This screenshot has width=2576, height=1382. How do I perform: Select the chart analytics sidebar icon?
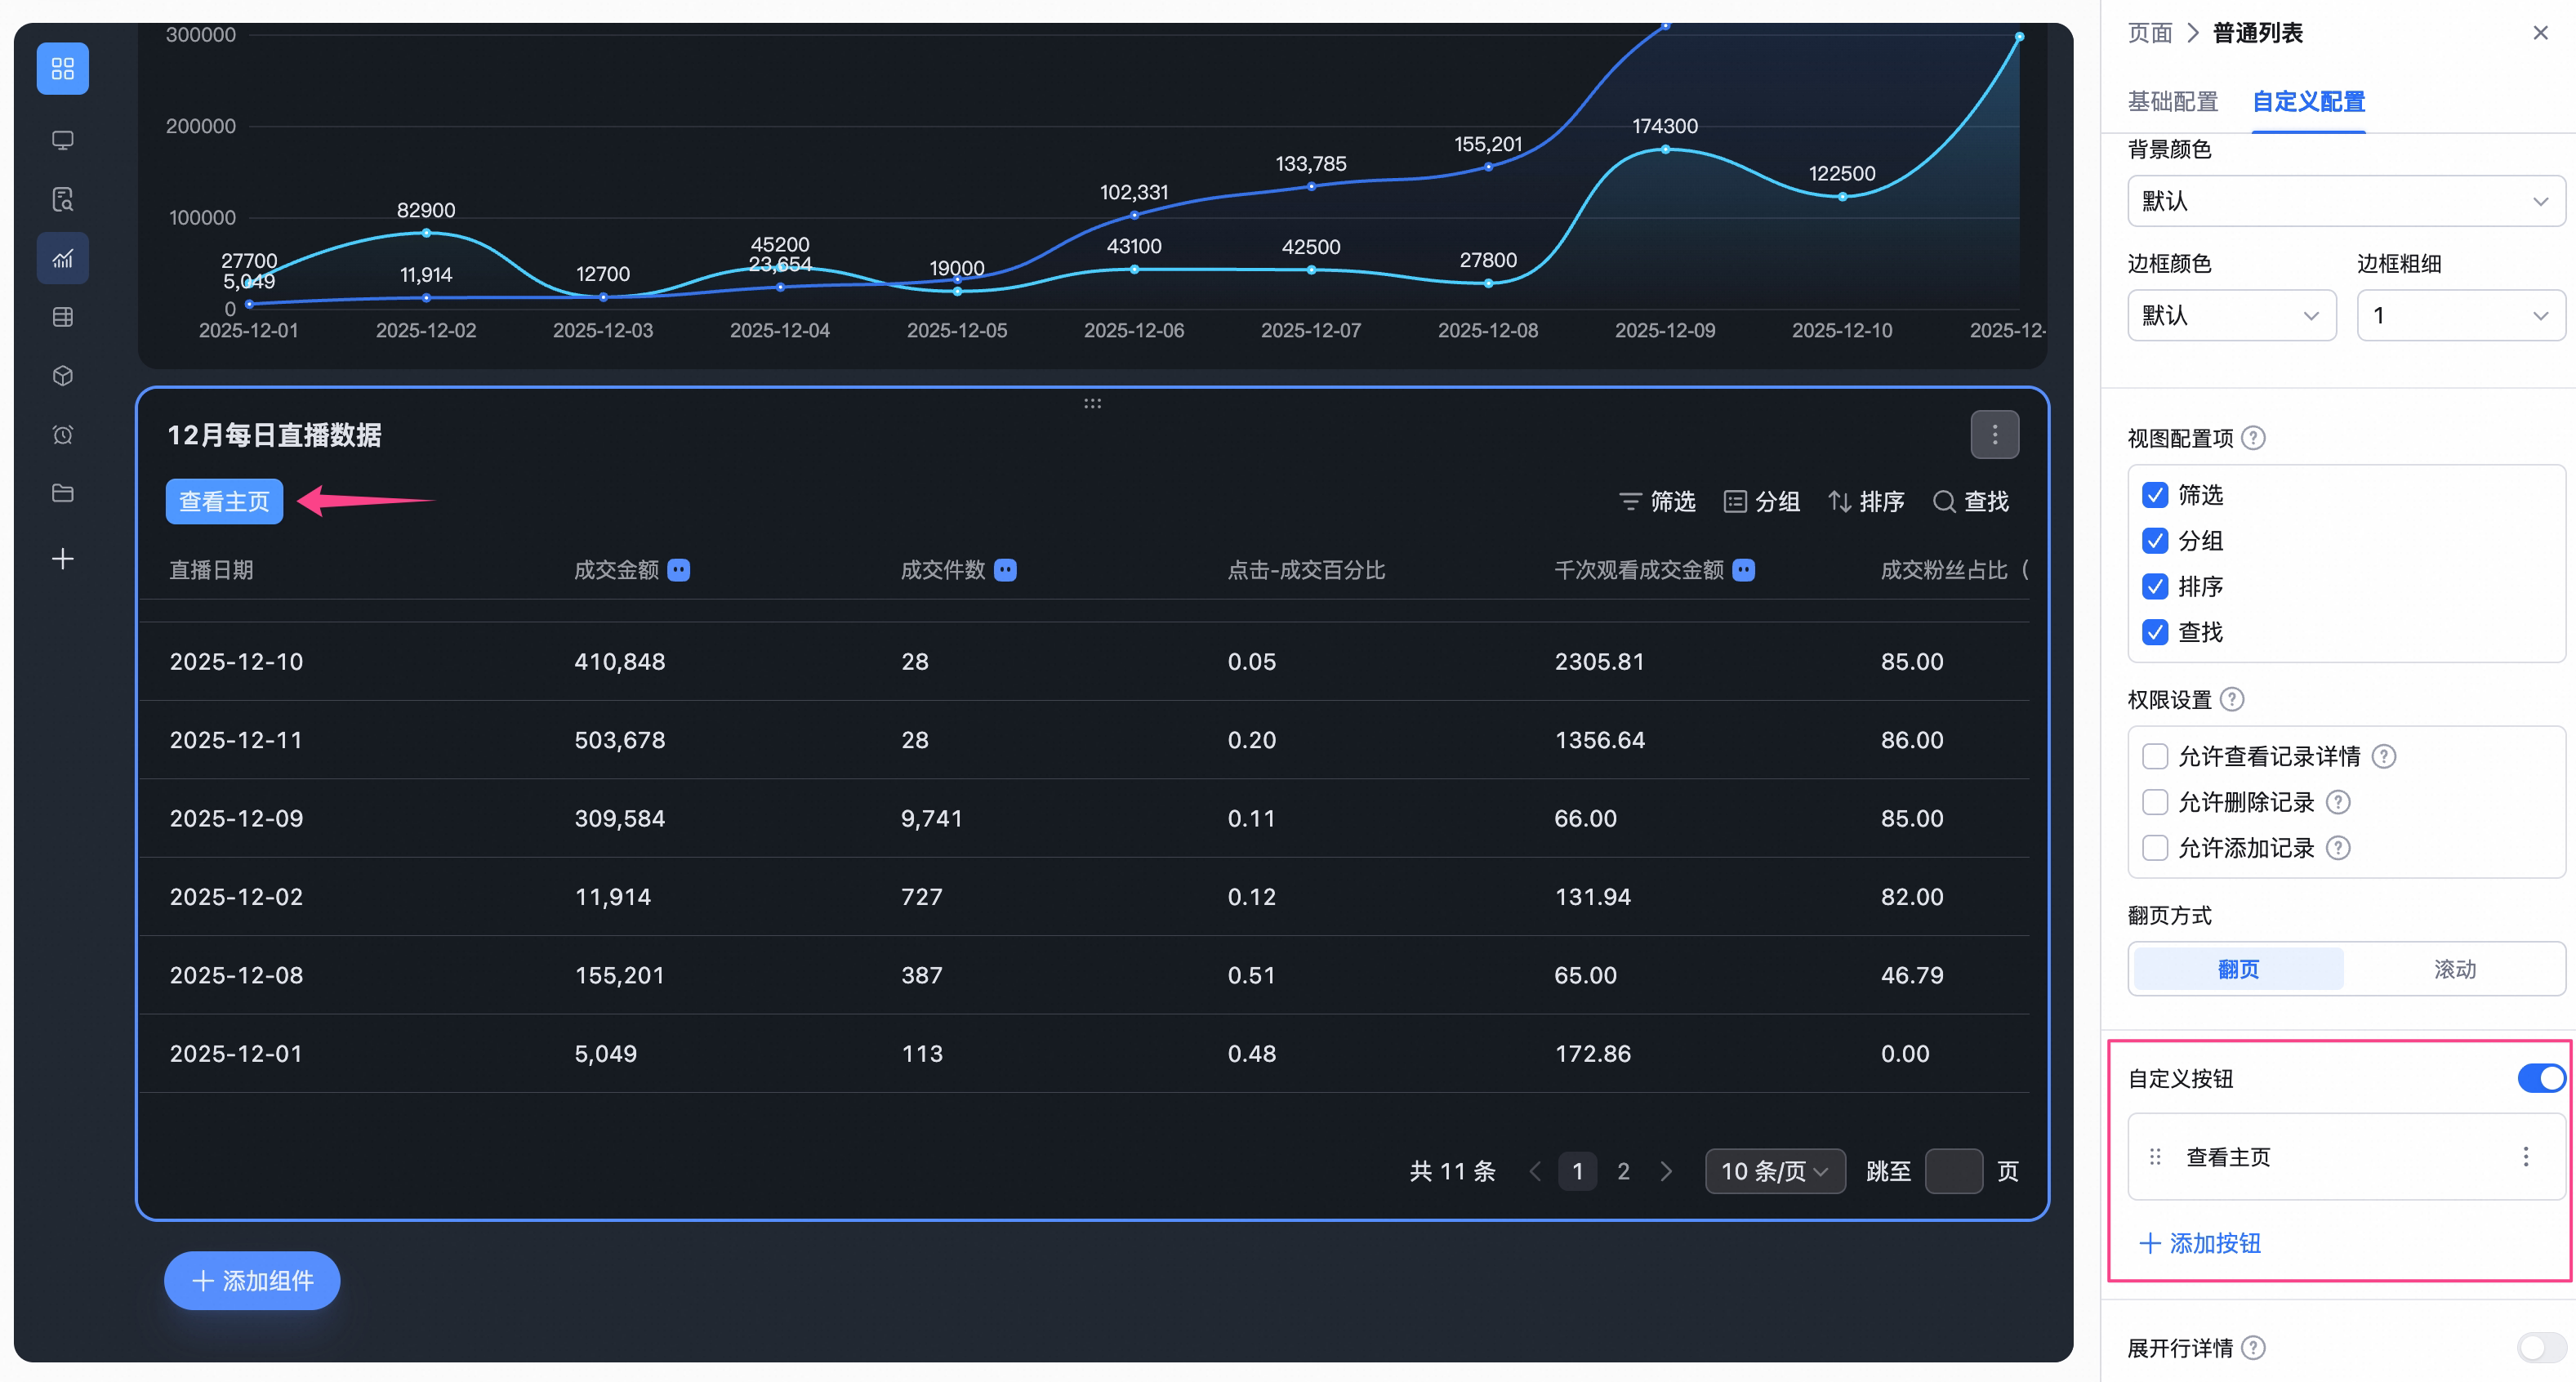pyautogui.click(x=62, y=259)
